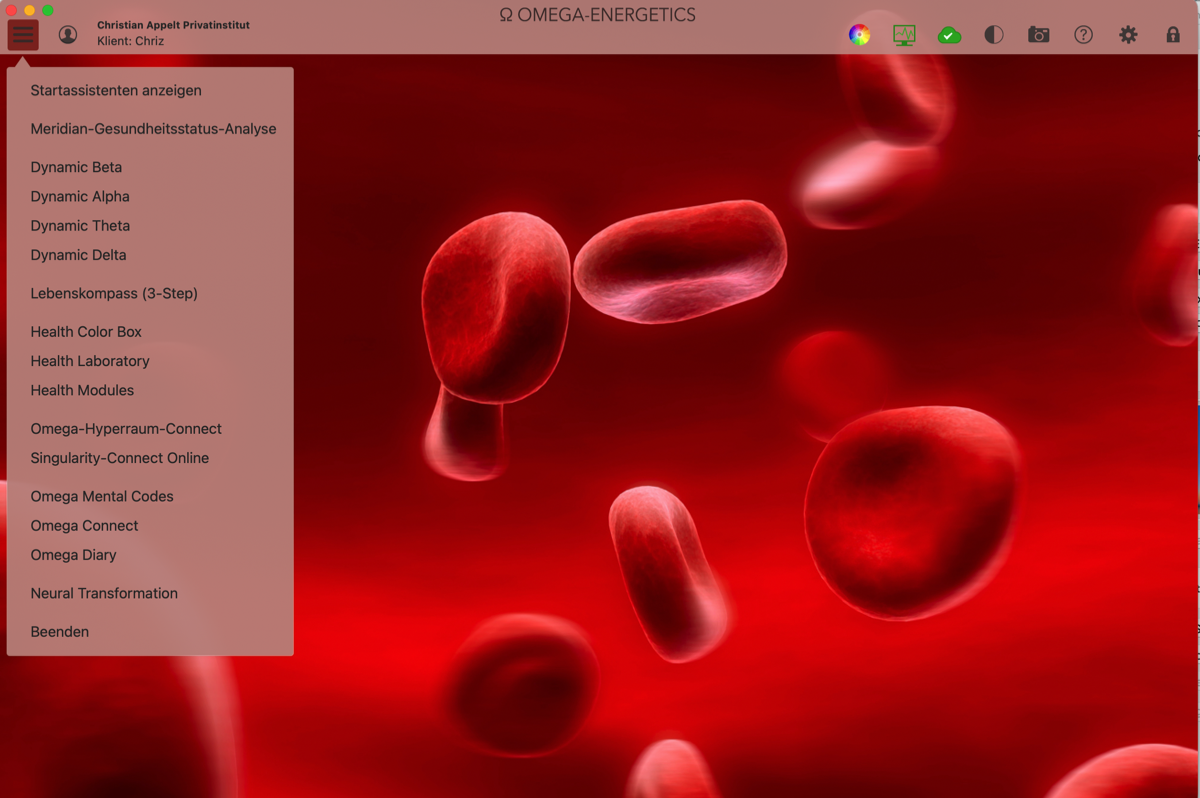Open Meridian-Gesundheitsstatus-Analyse
1200x798 pixels.
click(x=153, y=129)
